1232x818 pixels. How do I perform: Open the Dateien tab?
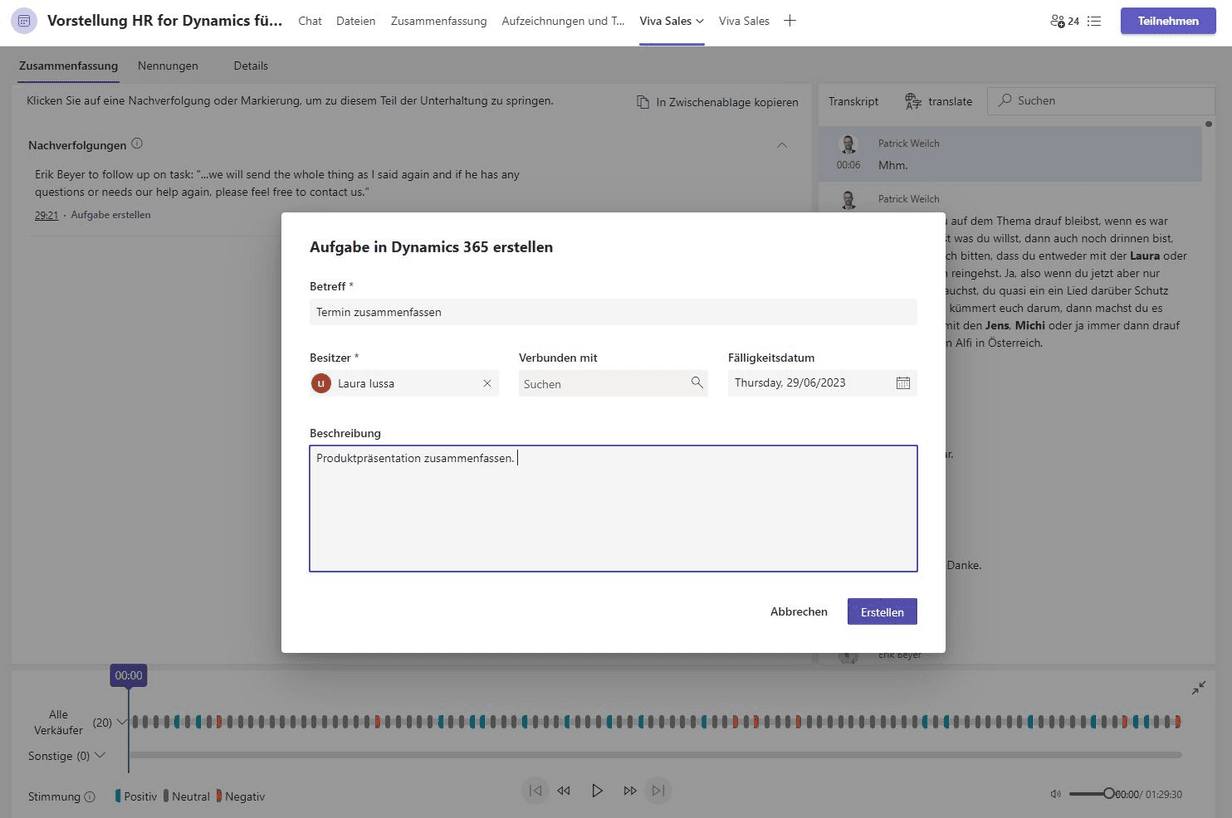(356, 21)
